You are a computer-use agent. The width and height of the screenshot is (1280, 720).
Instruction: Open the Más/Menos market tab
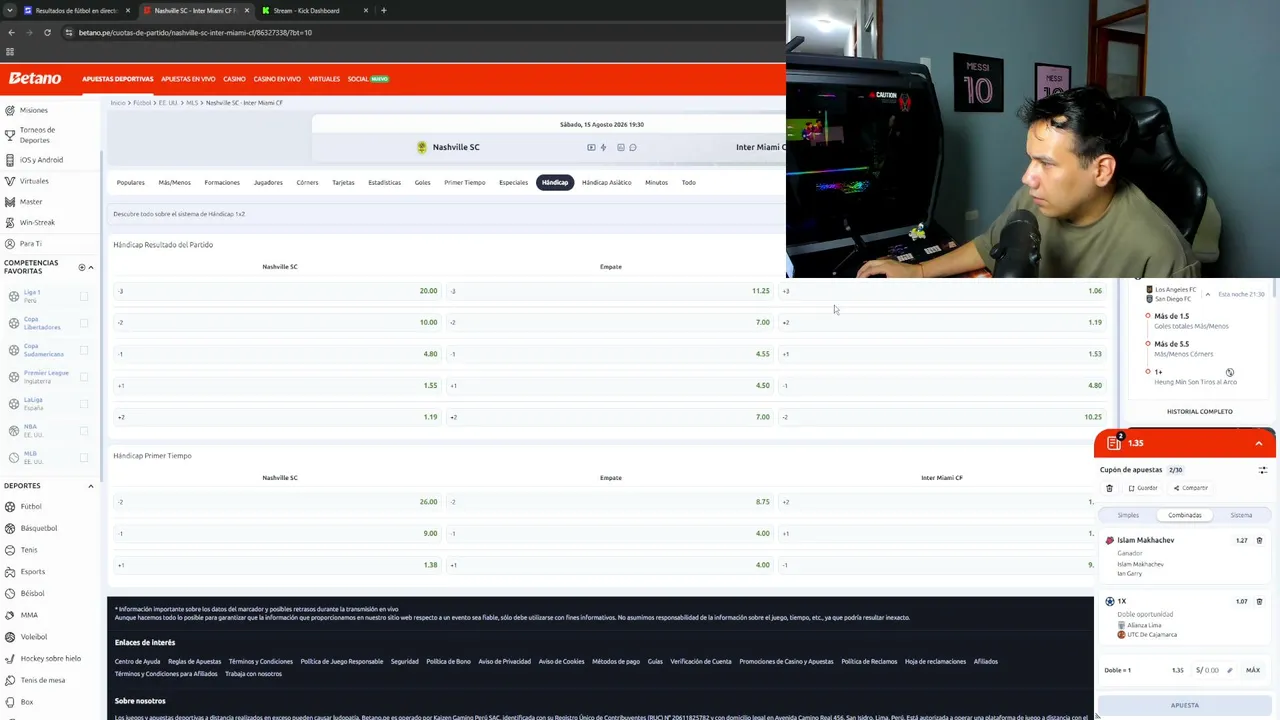pos(174,183)
